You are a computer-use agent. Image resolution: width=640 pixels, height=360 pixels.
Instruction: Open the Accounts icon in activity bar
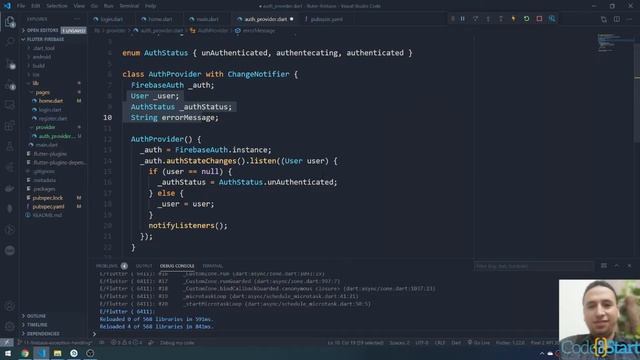10,306
